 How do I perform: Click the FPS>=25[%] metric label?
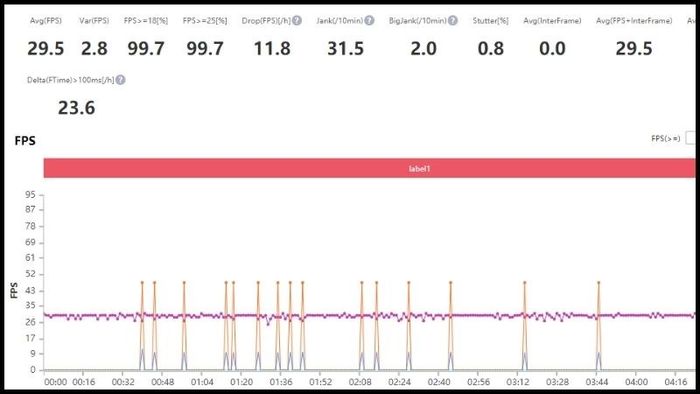(x=205, y=21)
